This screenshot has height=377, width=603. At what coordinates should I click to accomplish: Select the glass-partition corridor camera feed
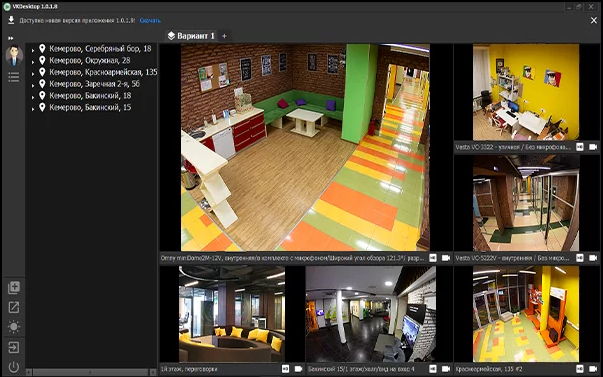526,203
